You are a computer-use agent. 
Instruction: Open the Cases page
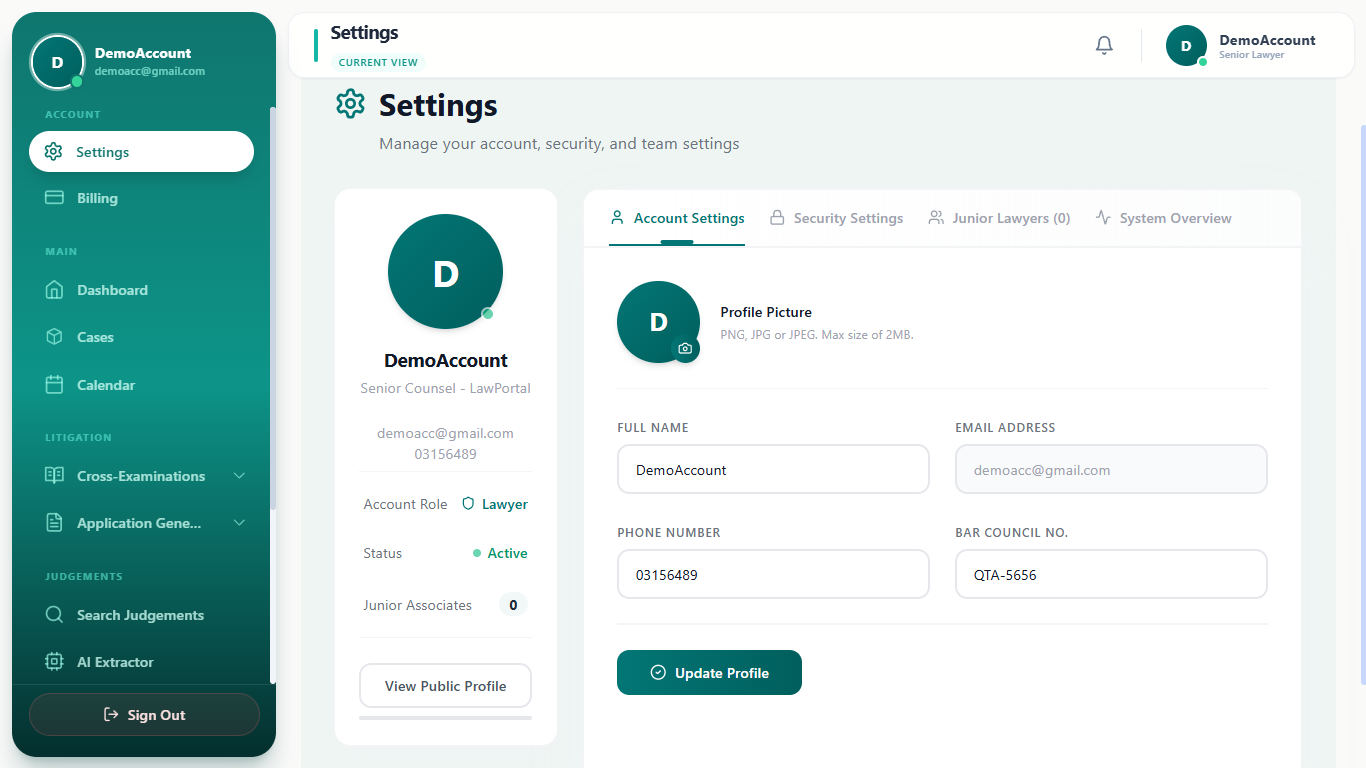141,337
